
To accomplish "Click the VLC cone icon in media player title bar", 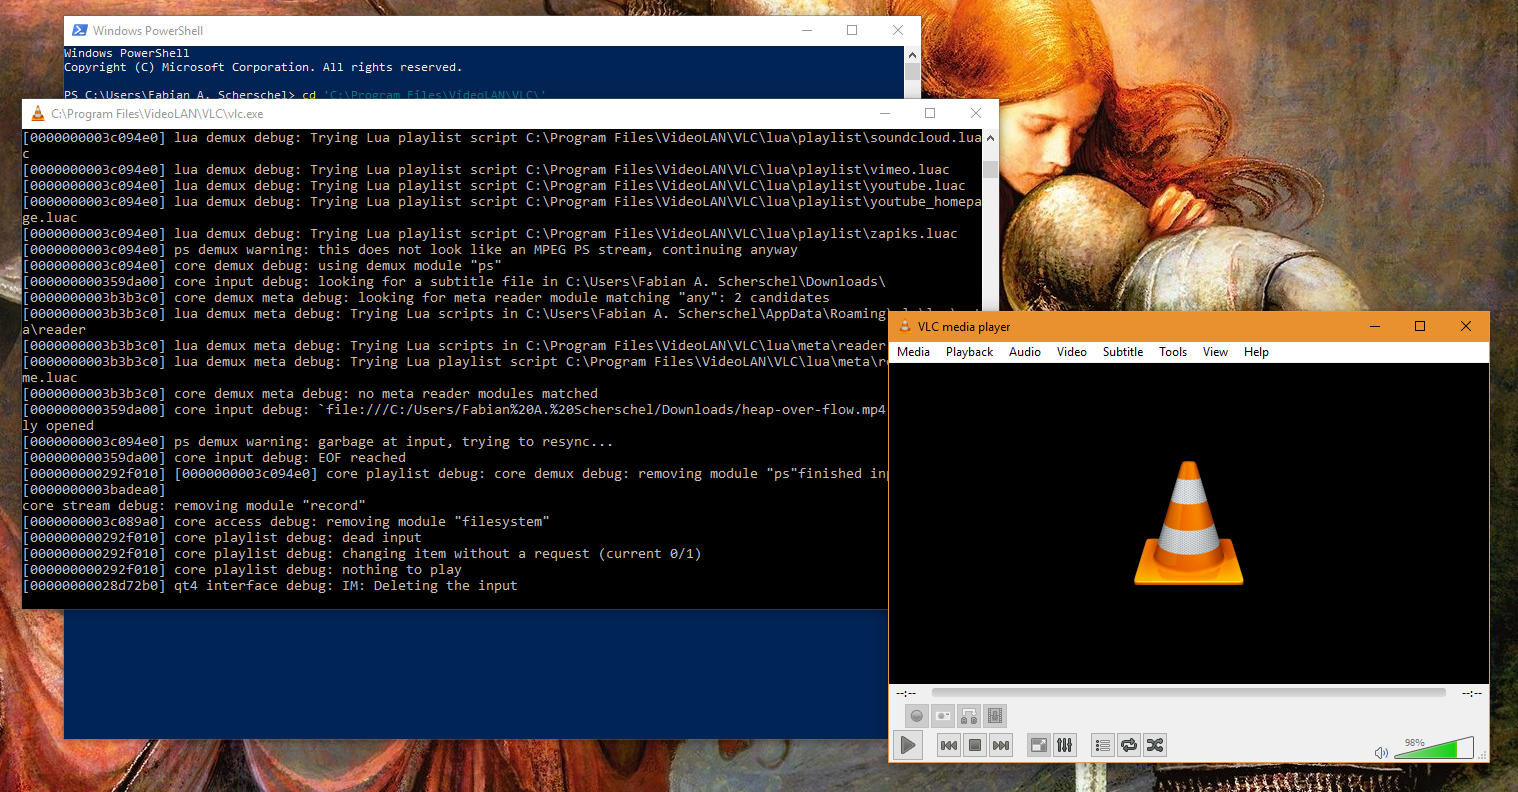I will (905, 326).
